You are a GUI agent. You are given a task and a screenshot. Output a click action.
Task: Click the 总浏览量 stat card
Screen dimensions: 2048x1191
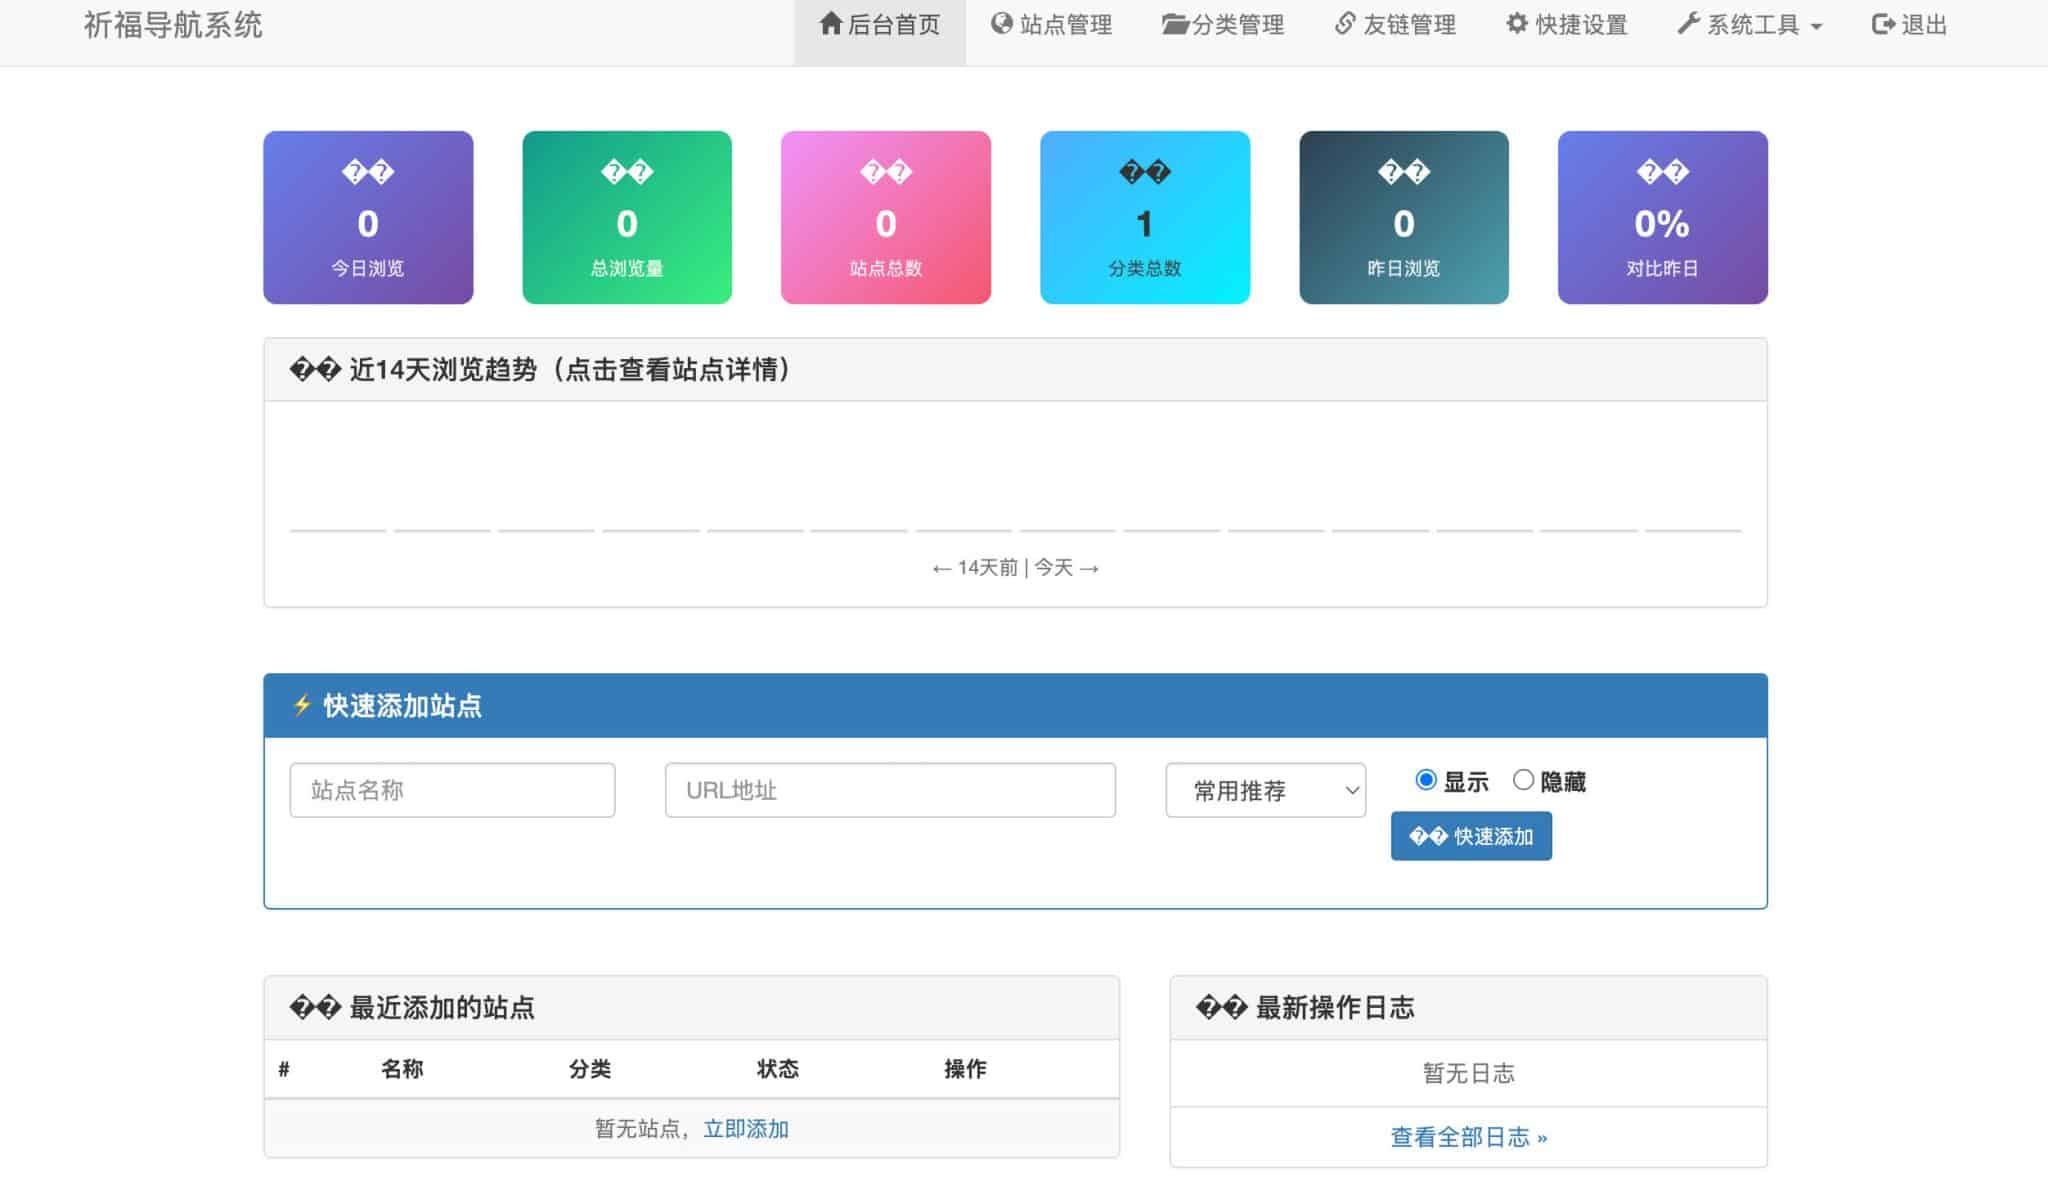click(x=627, y=217)
